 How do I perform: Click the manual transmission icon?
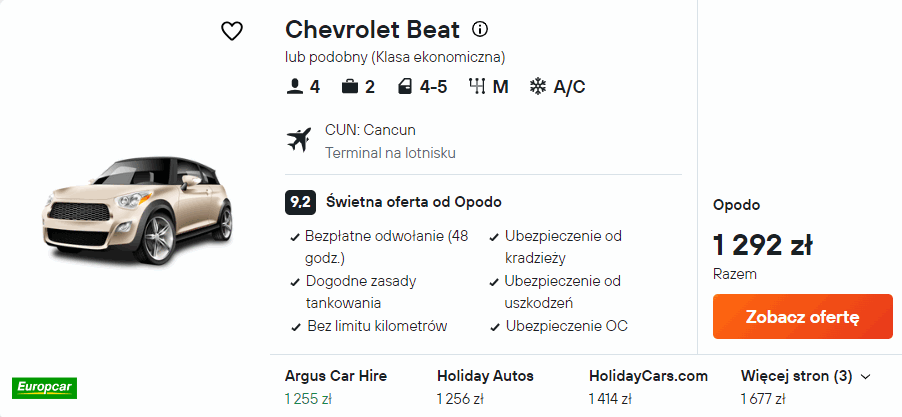(476, 87)
